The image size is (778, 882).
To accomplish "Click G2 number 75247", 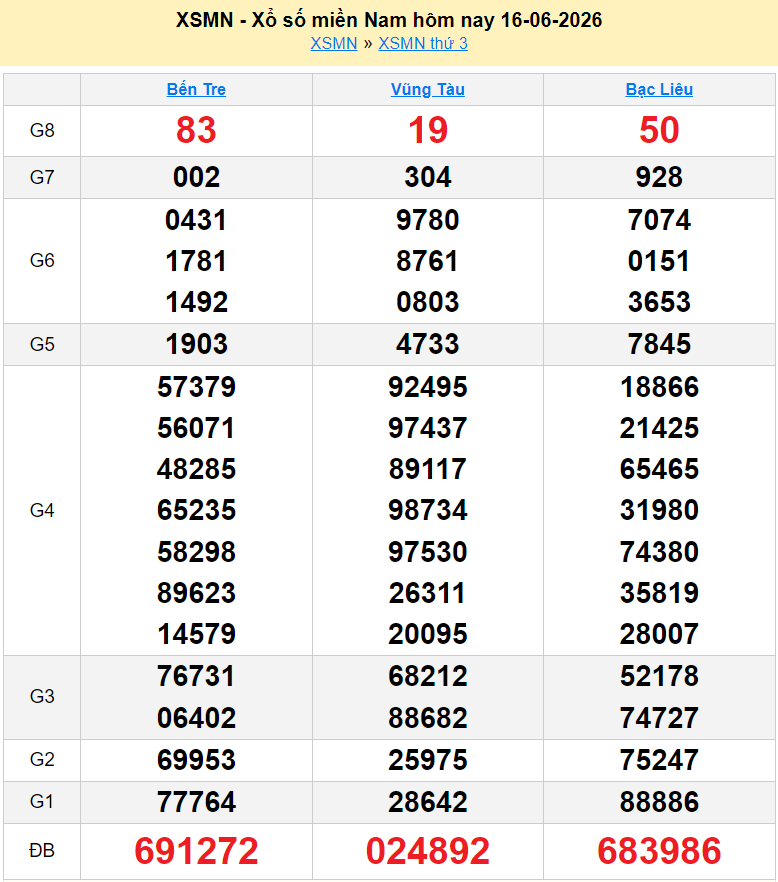I will 659,760.
